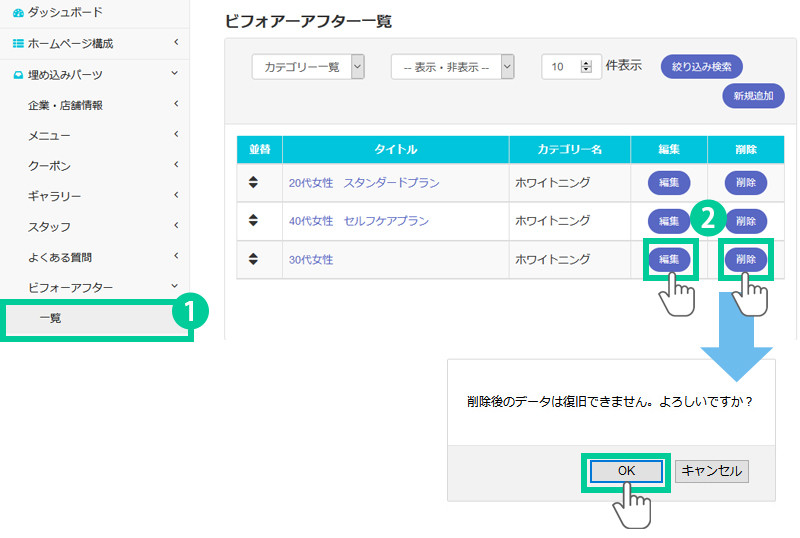
Task: Open the 表示・非表示 filter dropdown
Action: pyautogui.click(x=452, y=67)
